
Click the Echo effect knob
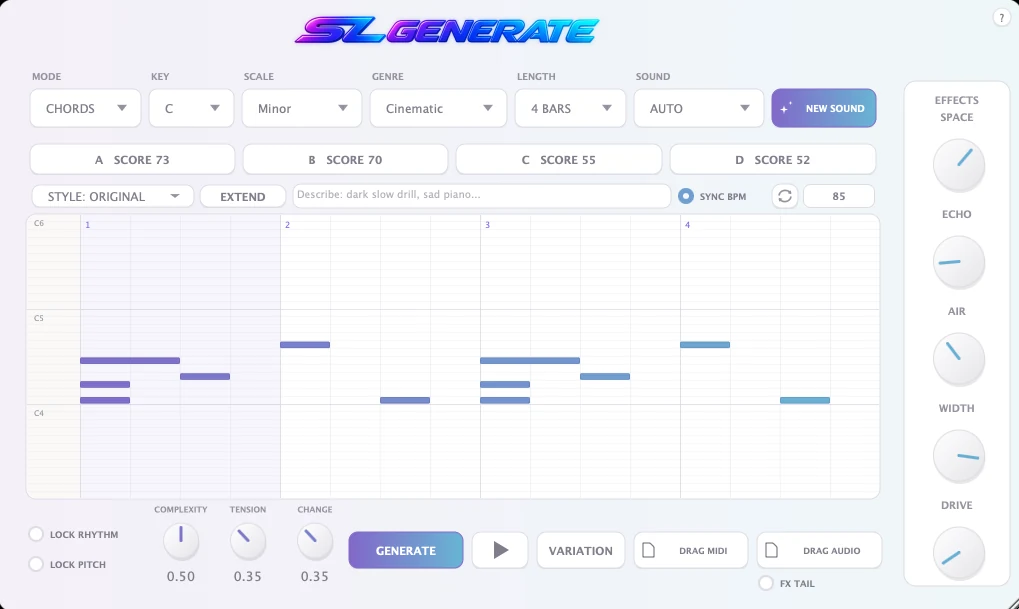pos(959,262)
